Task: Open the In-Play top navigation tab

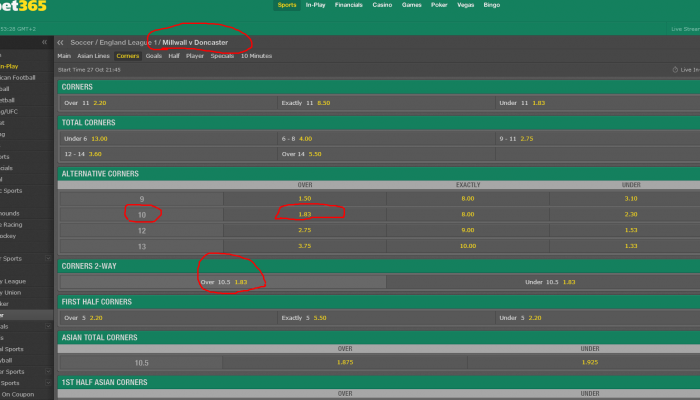Action: coord(315,5)
